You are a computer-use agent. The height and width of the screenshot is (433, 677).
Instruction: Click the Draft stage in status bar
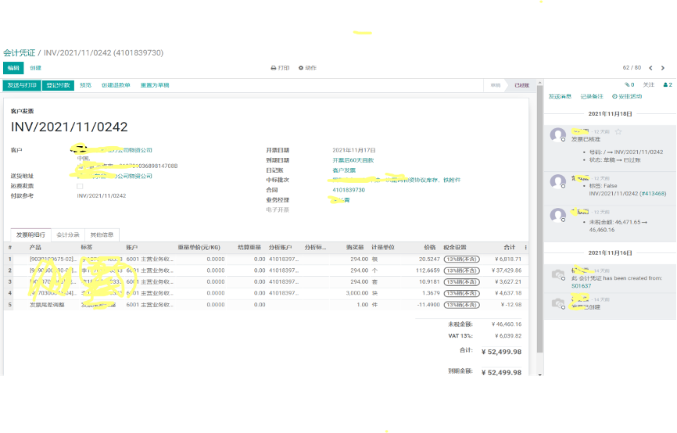(x=495, y=85)
